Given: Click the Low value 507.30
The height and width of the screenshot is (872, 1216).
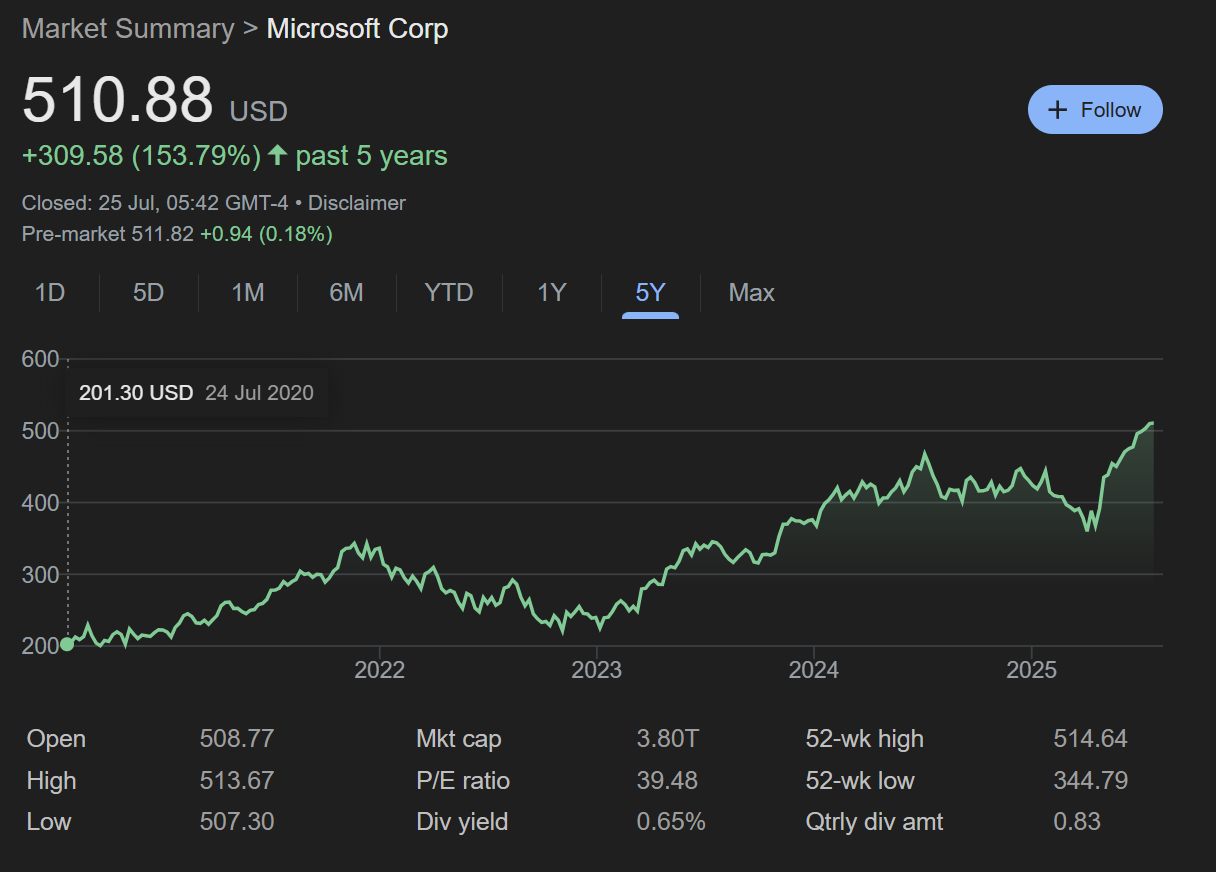Looking at the screenshot, I should click(x=237, y=822).
